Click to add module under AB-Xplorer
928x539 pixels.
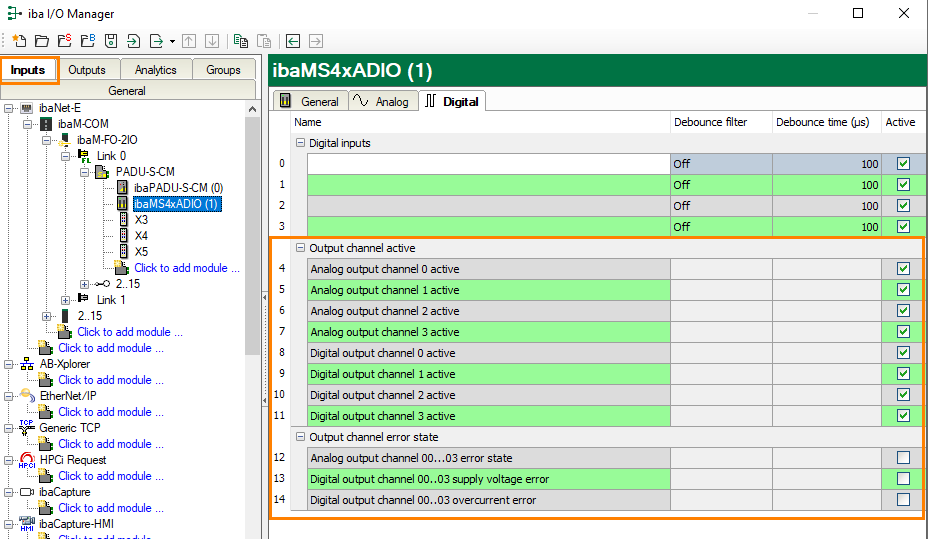point(104,380)
